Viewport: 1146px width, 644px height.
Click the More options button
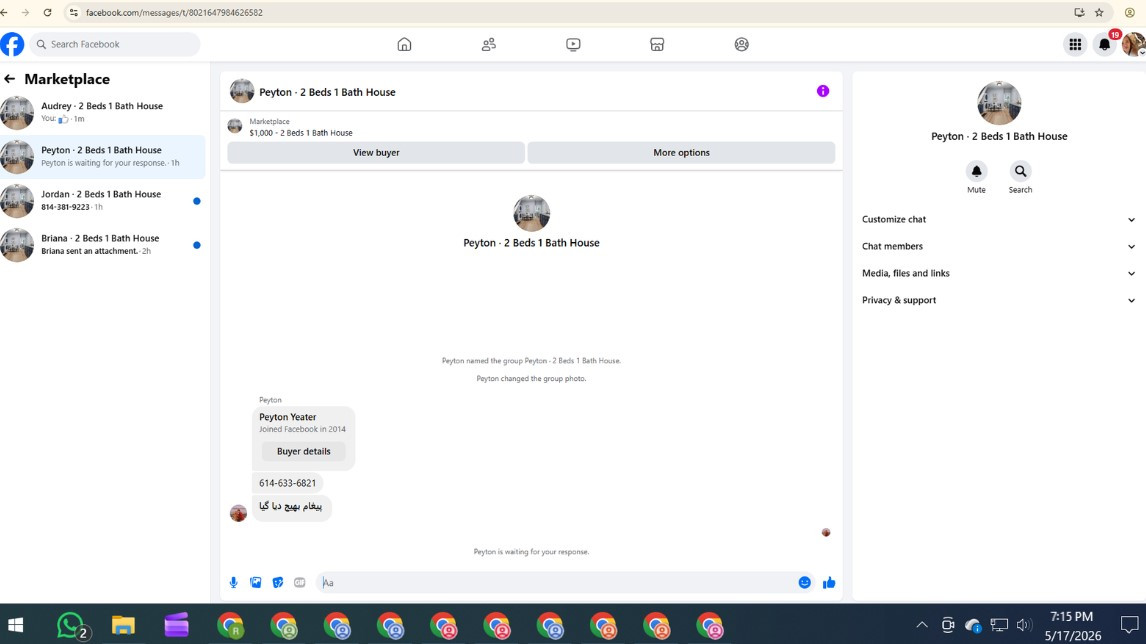(681, 153)
